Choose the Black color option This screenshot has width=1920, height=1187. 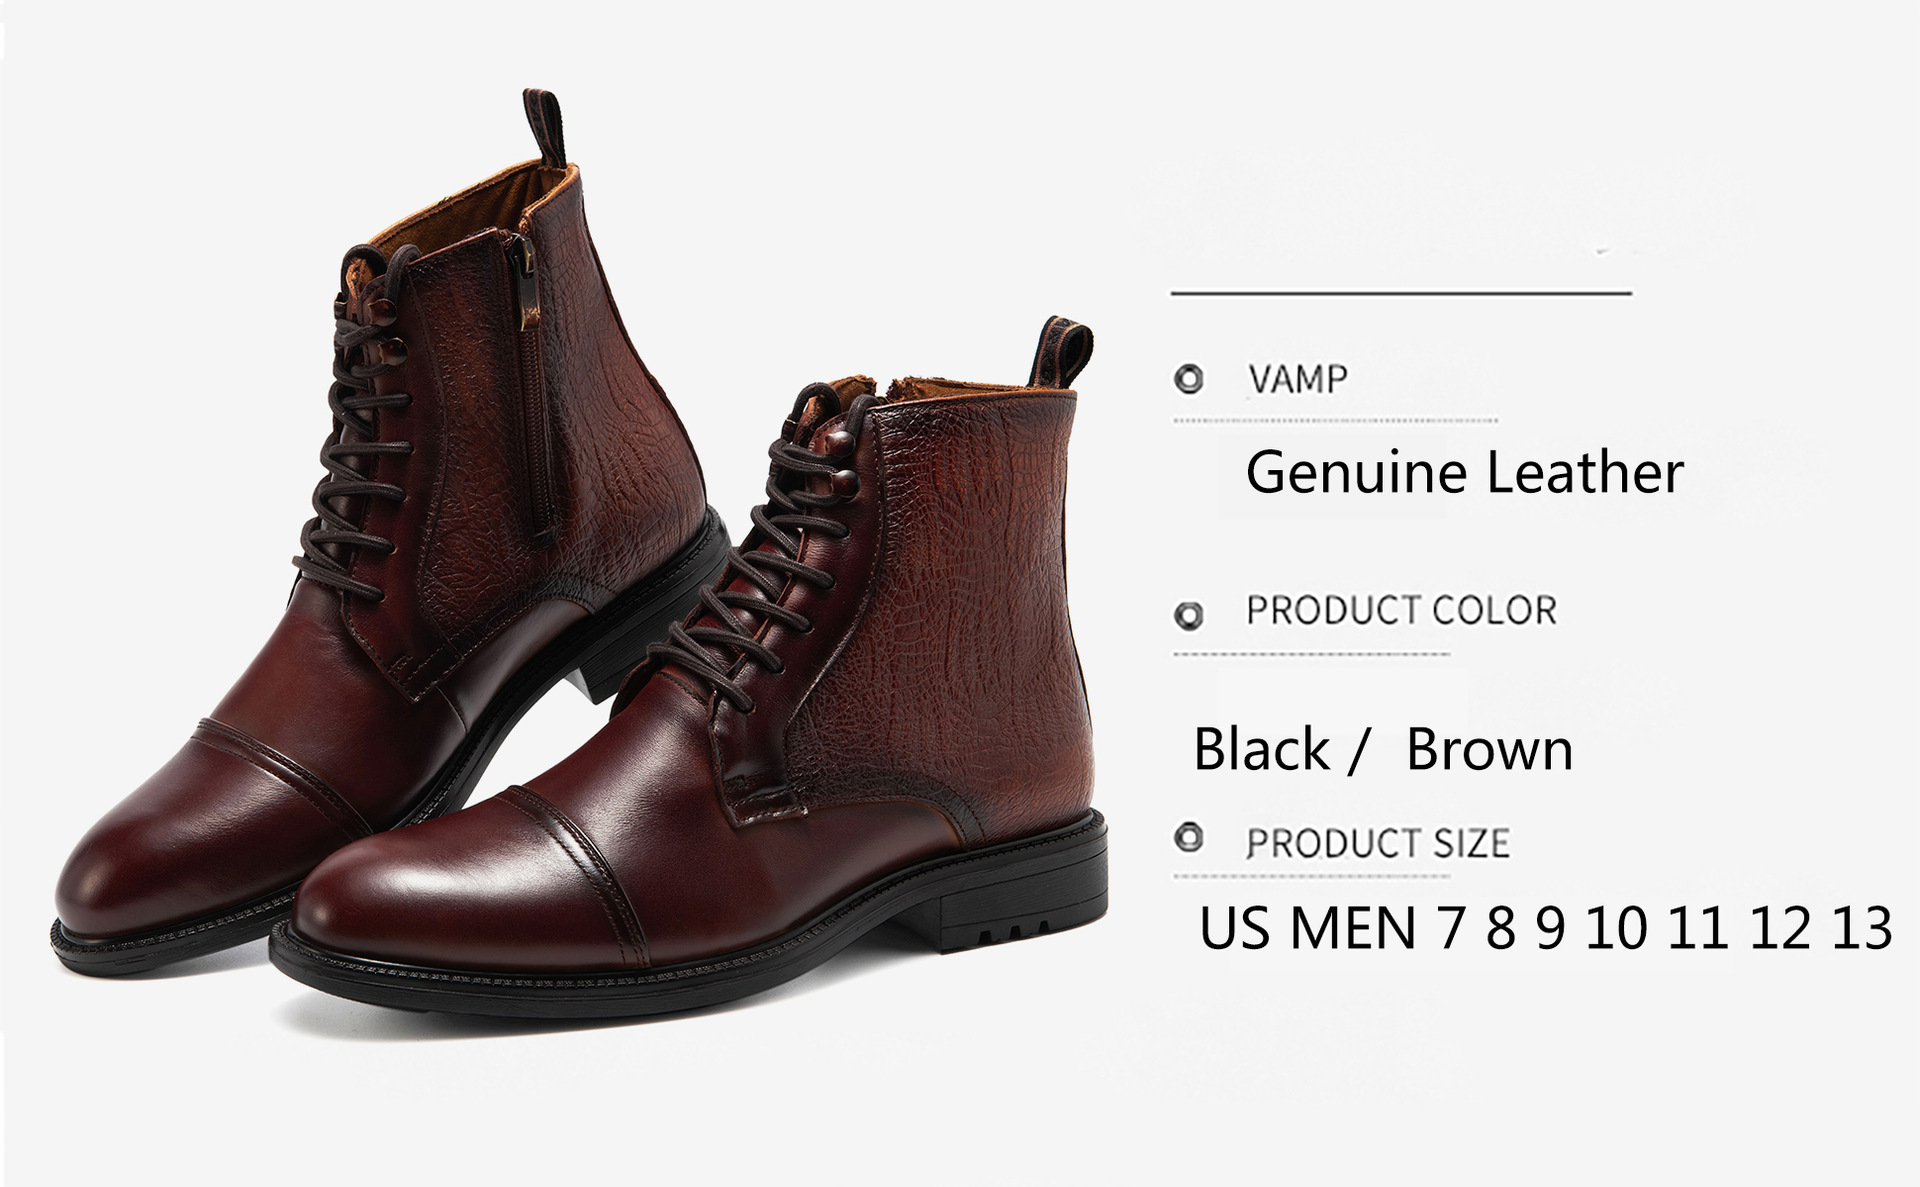[1261, 749]
